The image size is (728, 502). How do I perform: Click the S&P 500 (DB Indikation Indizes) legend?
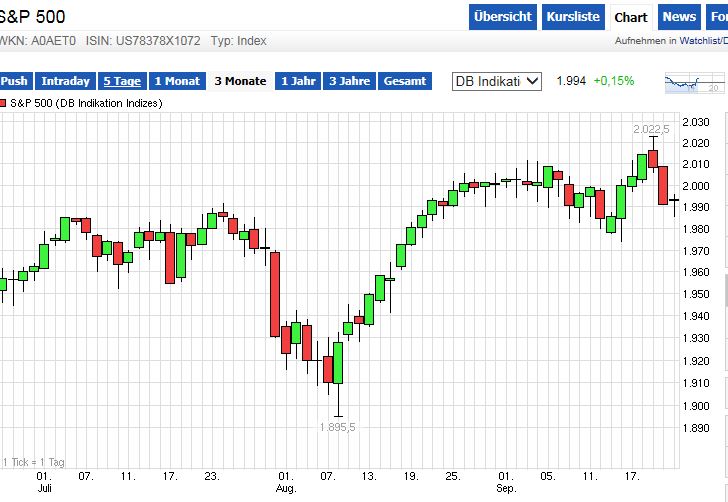click(86, 103)
